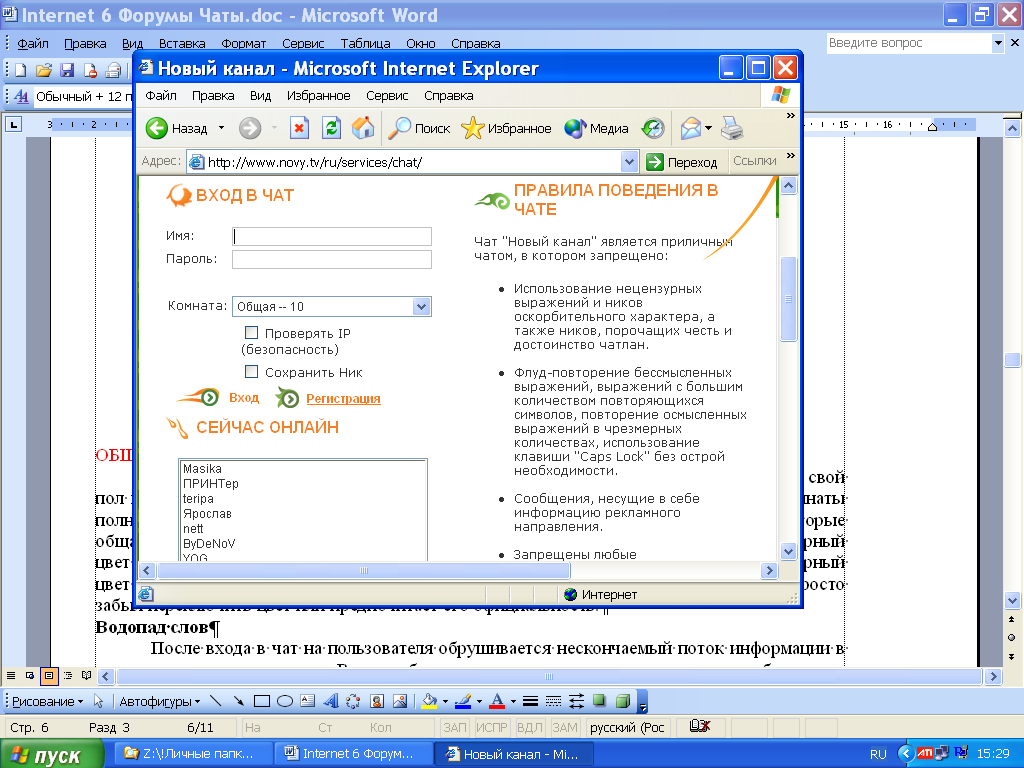
Task: Open the Избранное menu in Internet Explorer
Action: point(319,95)
